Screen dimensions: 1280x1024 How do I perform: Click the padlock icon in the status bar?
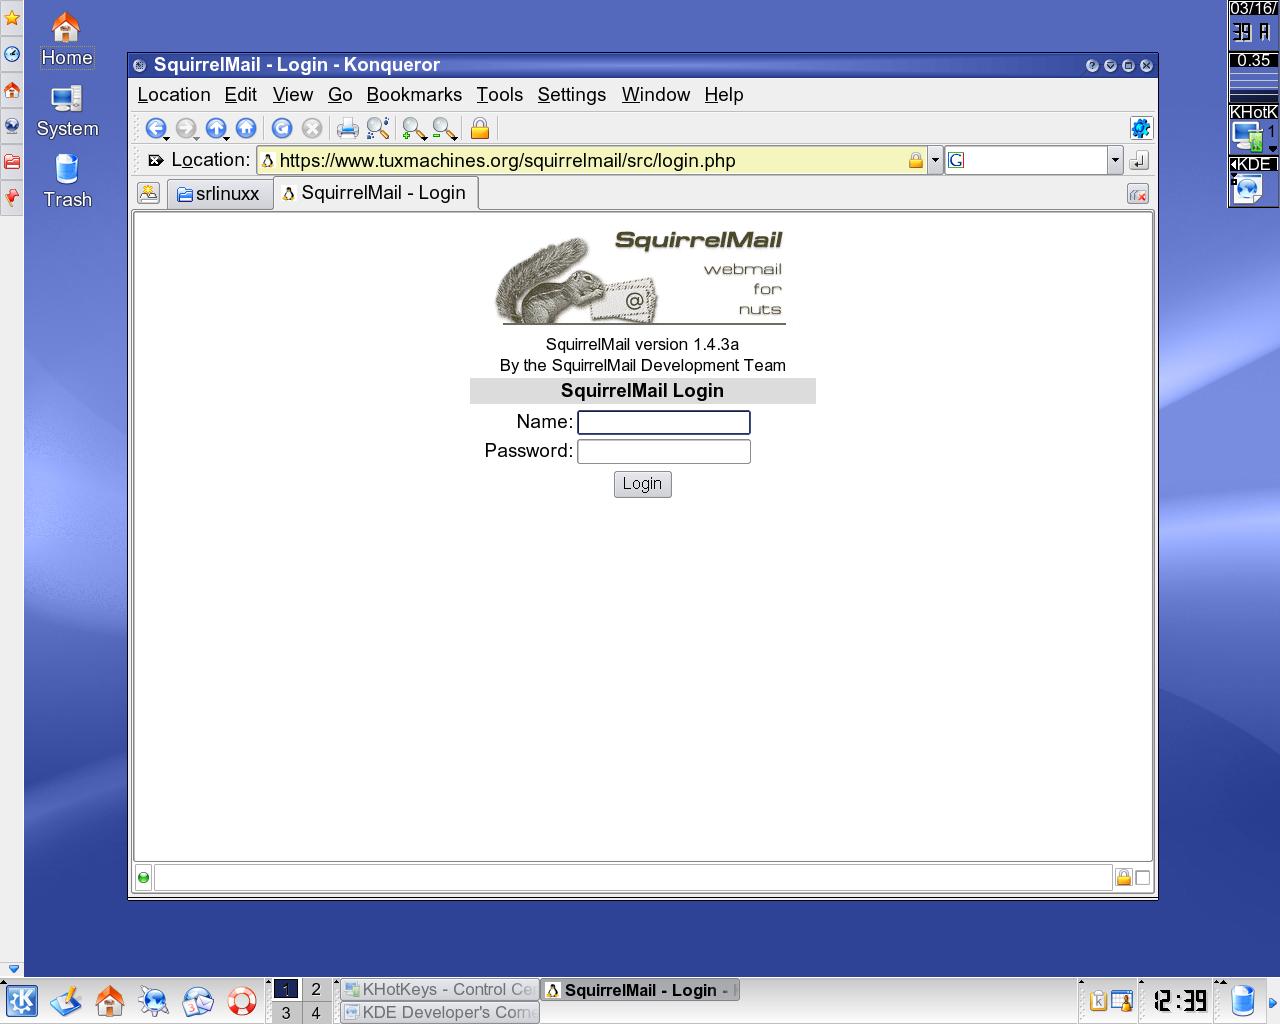(1123, 878)
